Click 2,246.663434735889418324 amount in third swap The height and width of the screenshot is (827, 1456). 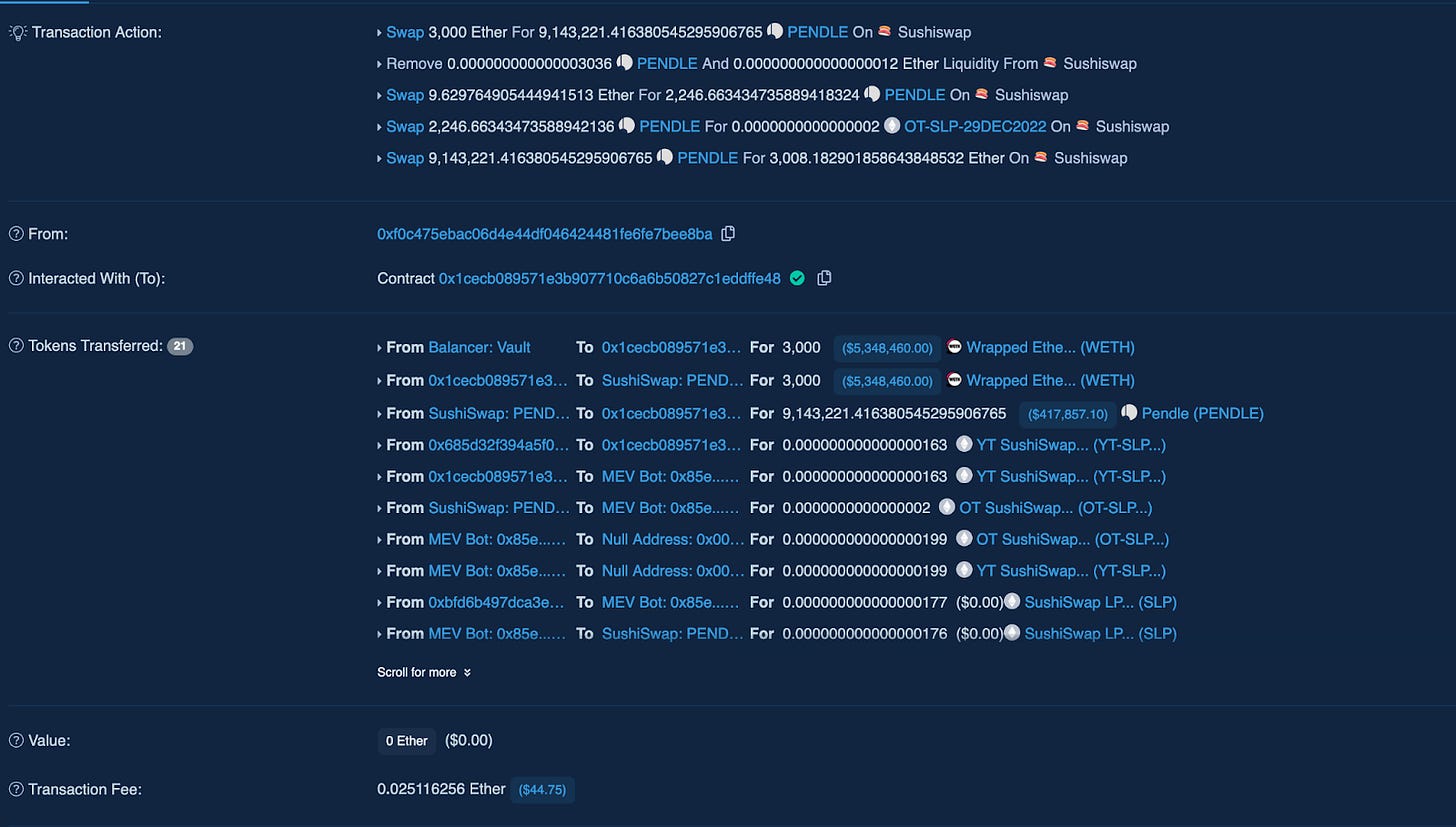point(762,95)
